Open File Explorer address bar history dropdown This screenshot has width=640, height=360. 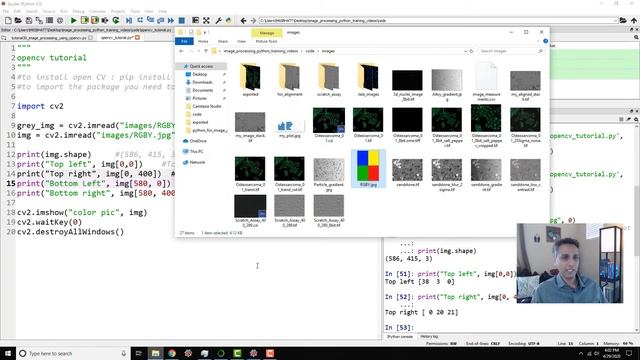pyautogui.click(x=465, y=51)
